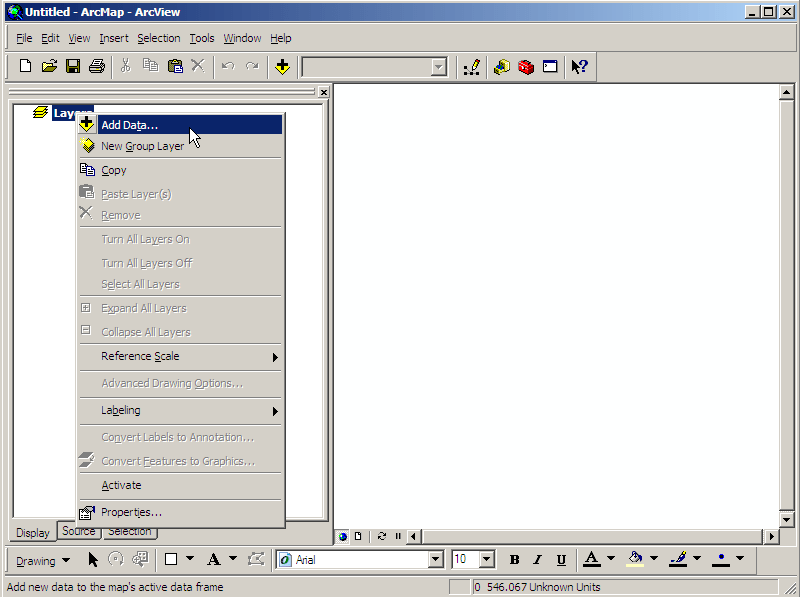Viewport: 800px width, 597px height.
Task: Click the Delete X toolbar icon
Action: point(198,66)
